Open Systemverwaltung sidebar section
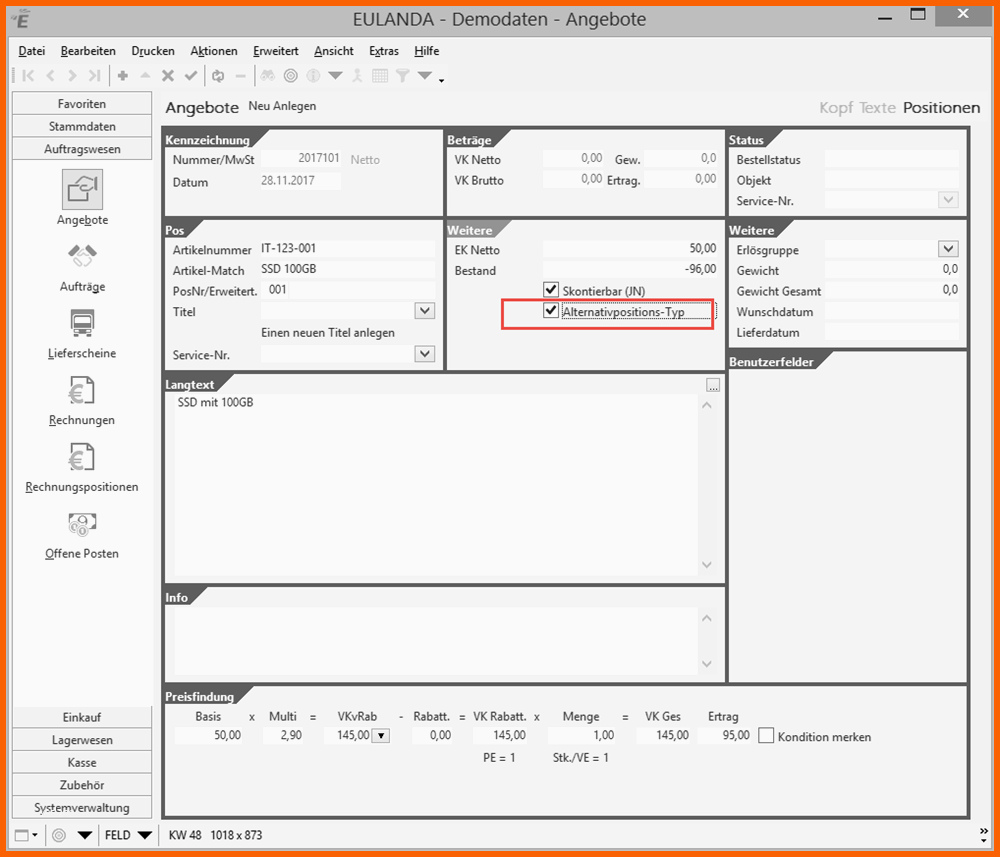1000x857 pixels. [82, 807]
